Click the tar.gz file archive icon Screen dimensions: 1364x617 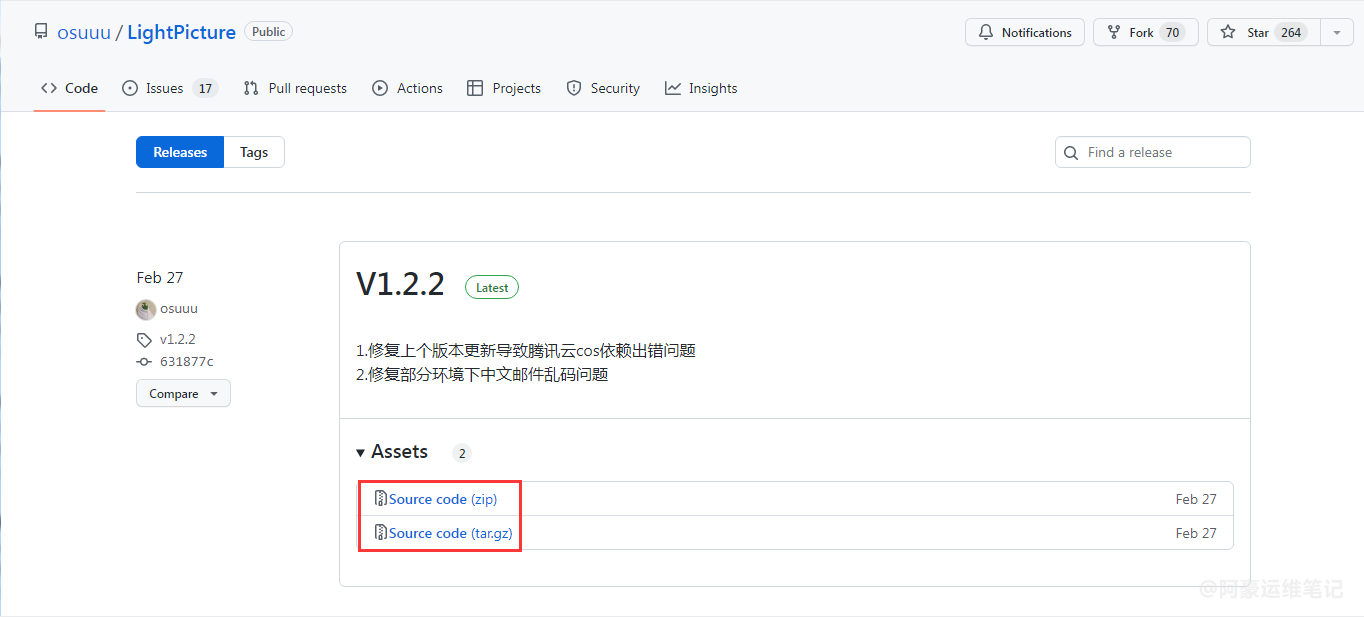[381, 533]
